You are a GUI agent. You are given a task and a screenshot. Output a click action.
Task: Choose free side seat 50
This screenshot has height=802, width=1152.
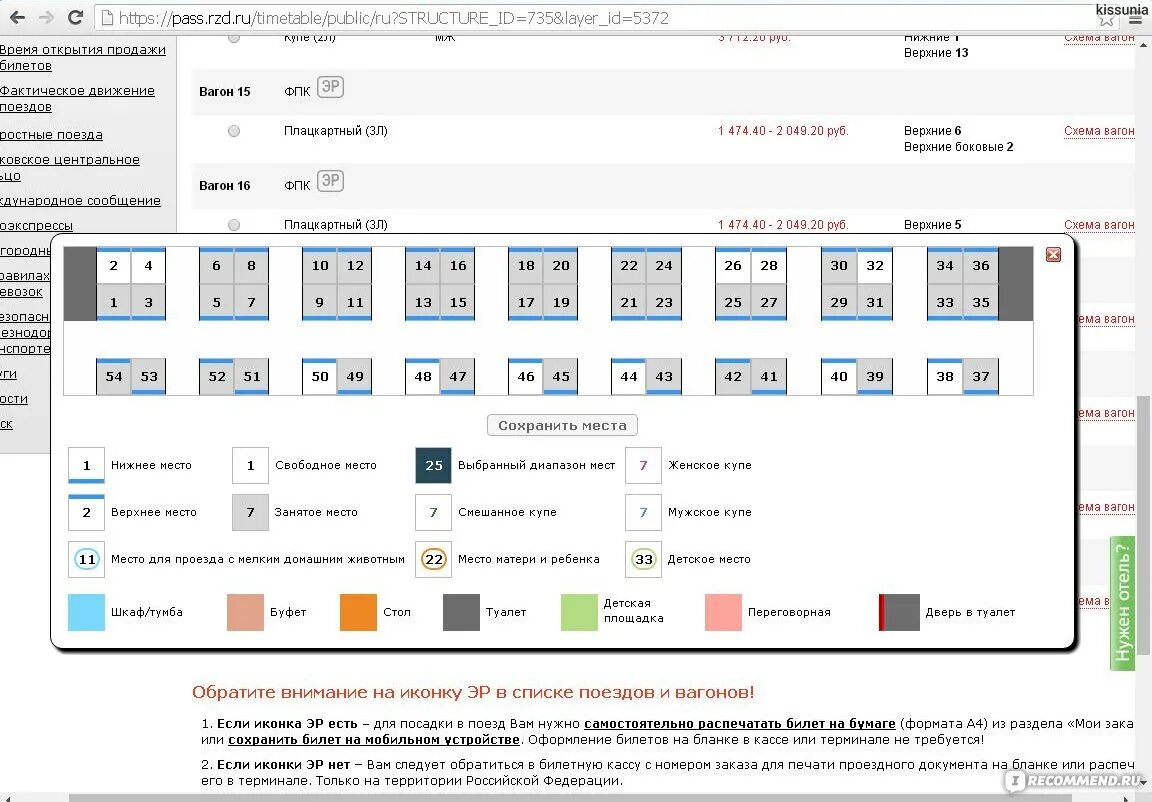point(320,376)
